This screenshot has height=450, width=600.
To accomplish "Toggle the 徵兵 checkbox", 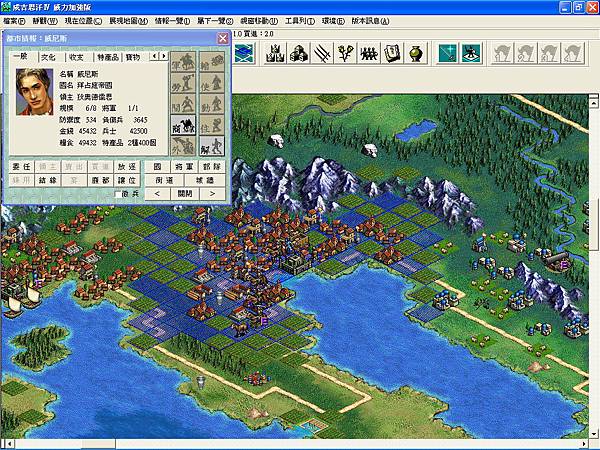I will [118, 194].
